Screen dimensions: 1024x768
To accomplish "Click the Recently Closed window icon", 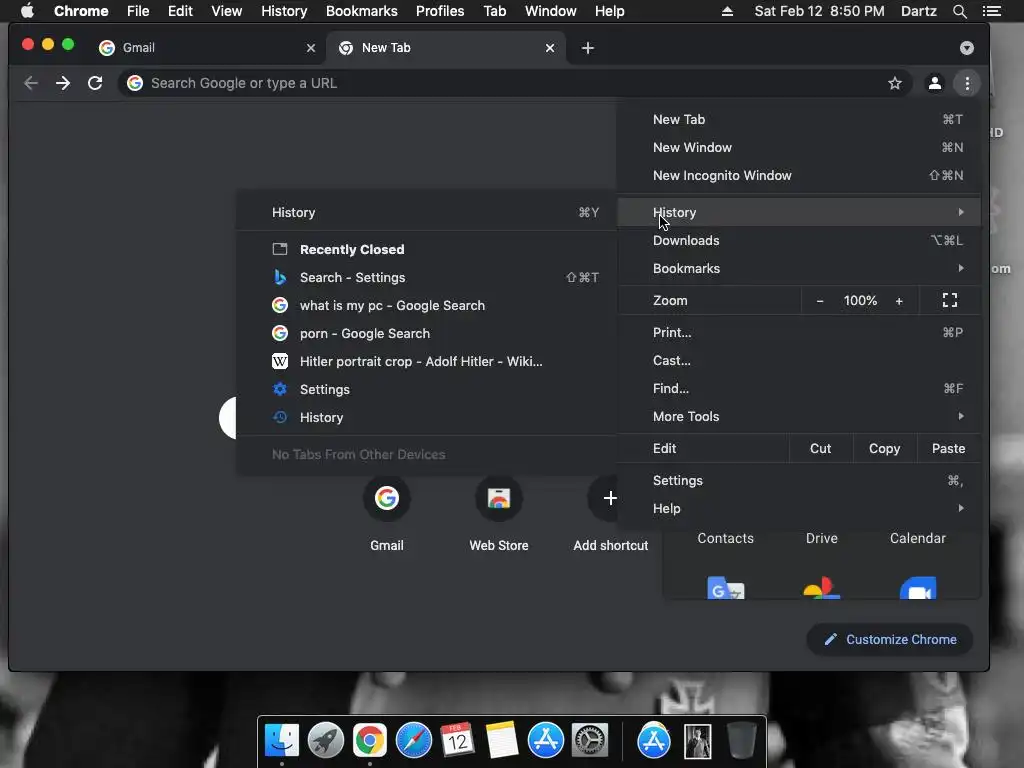I will click(280, 249).
